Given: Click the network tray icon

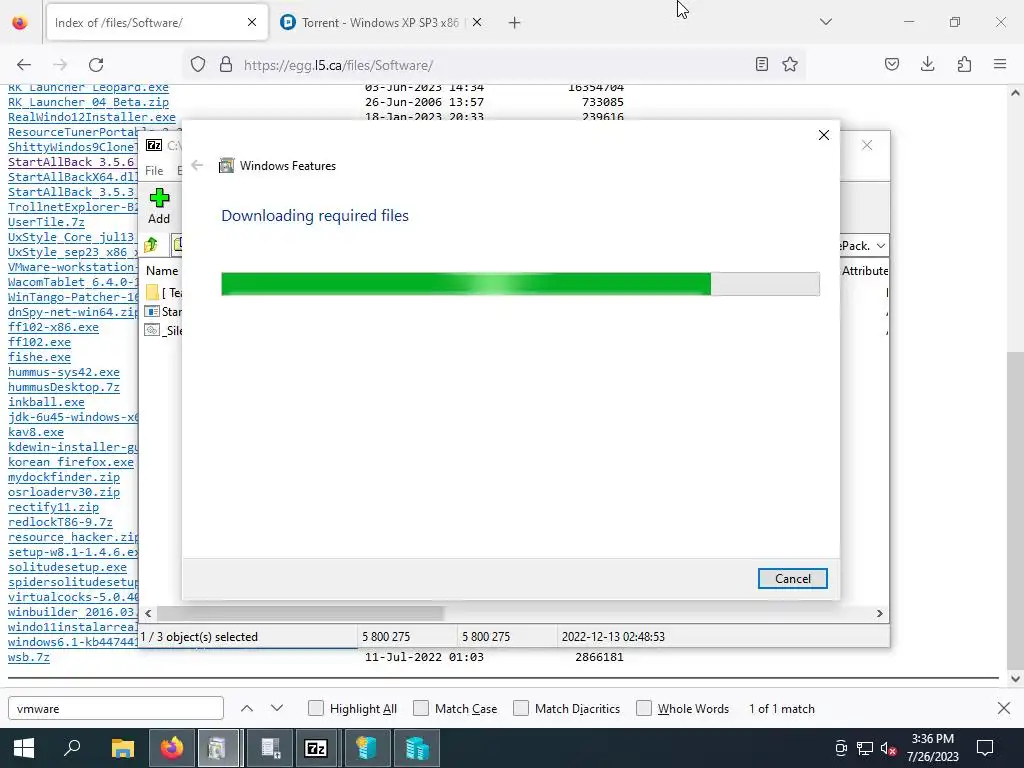Looking at the screenshot, I should point(865,749).
